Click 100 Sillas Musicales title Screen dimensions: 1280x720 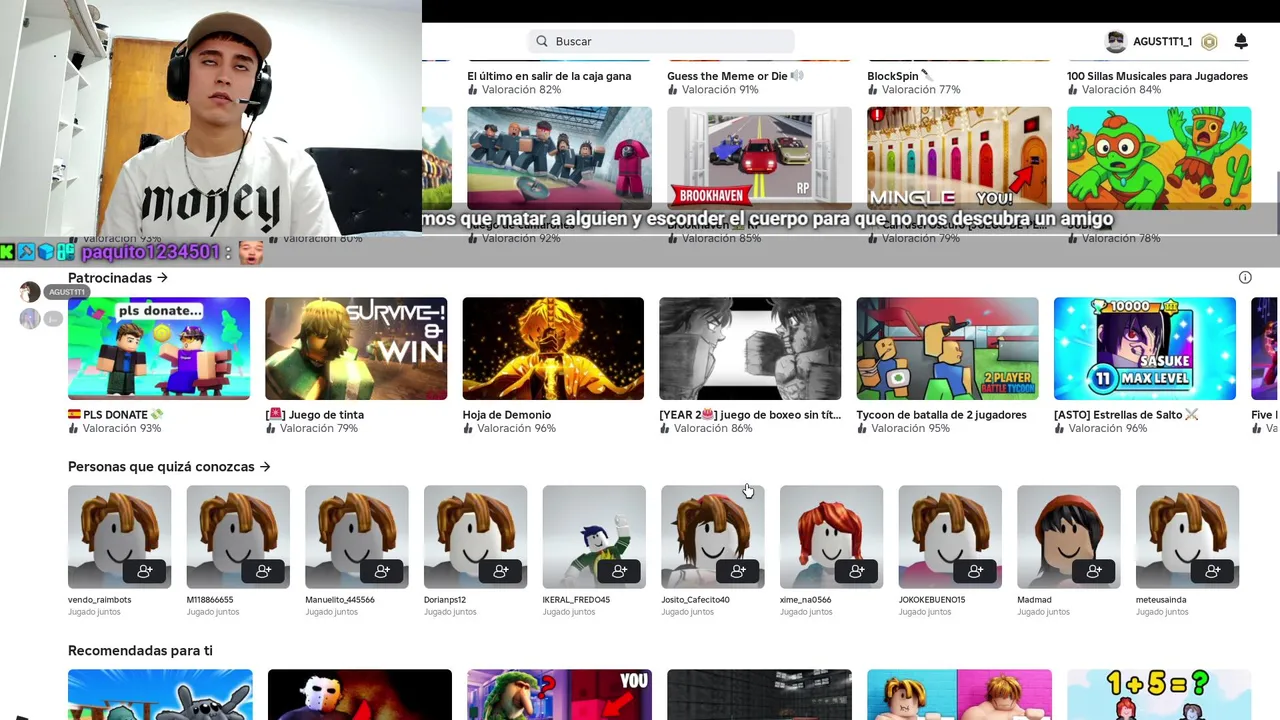1157,76
